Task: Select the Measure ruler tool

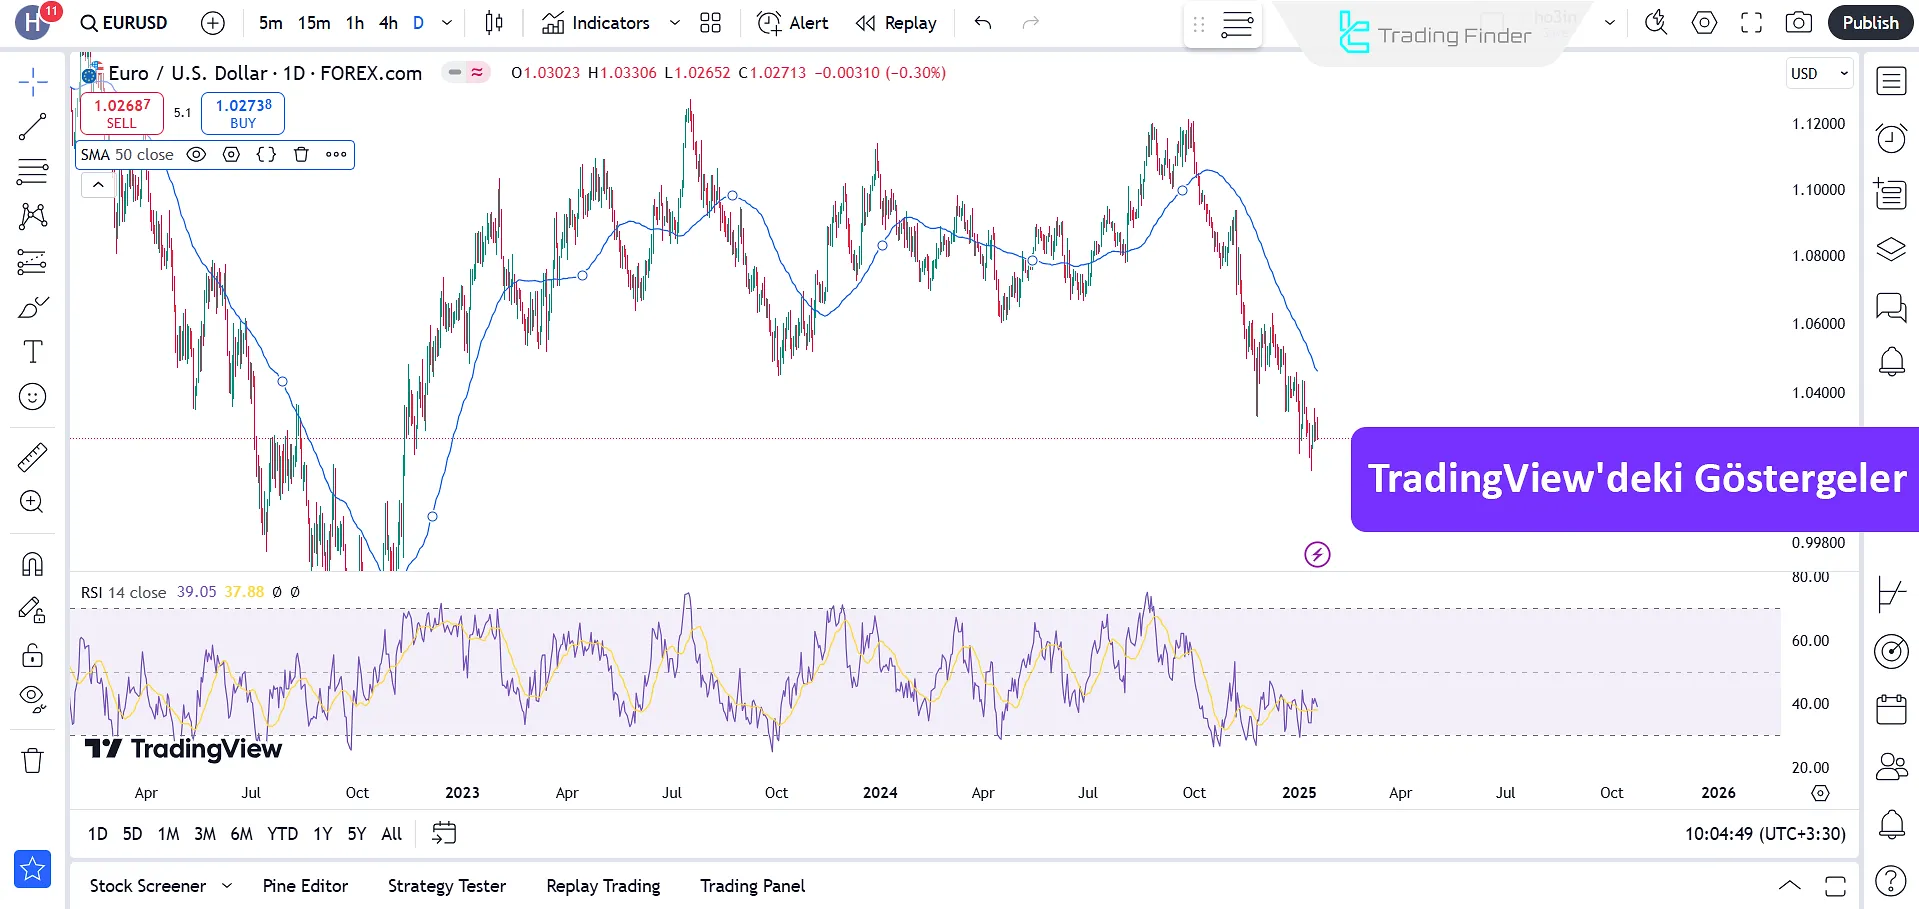Action: point(31,456)
